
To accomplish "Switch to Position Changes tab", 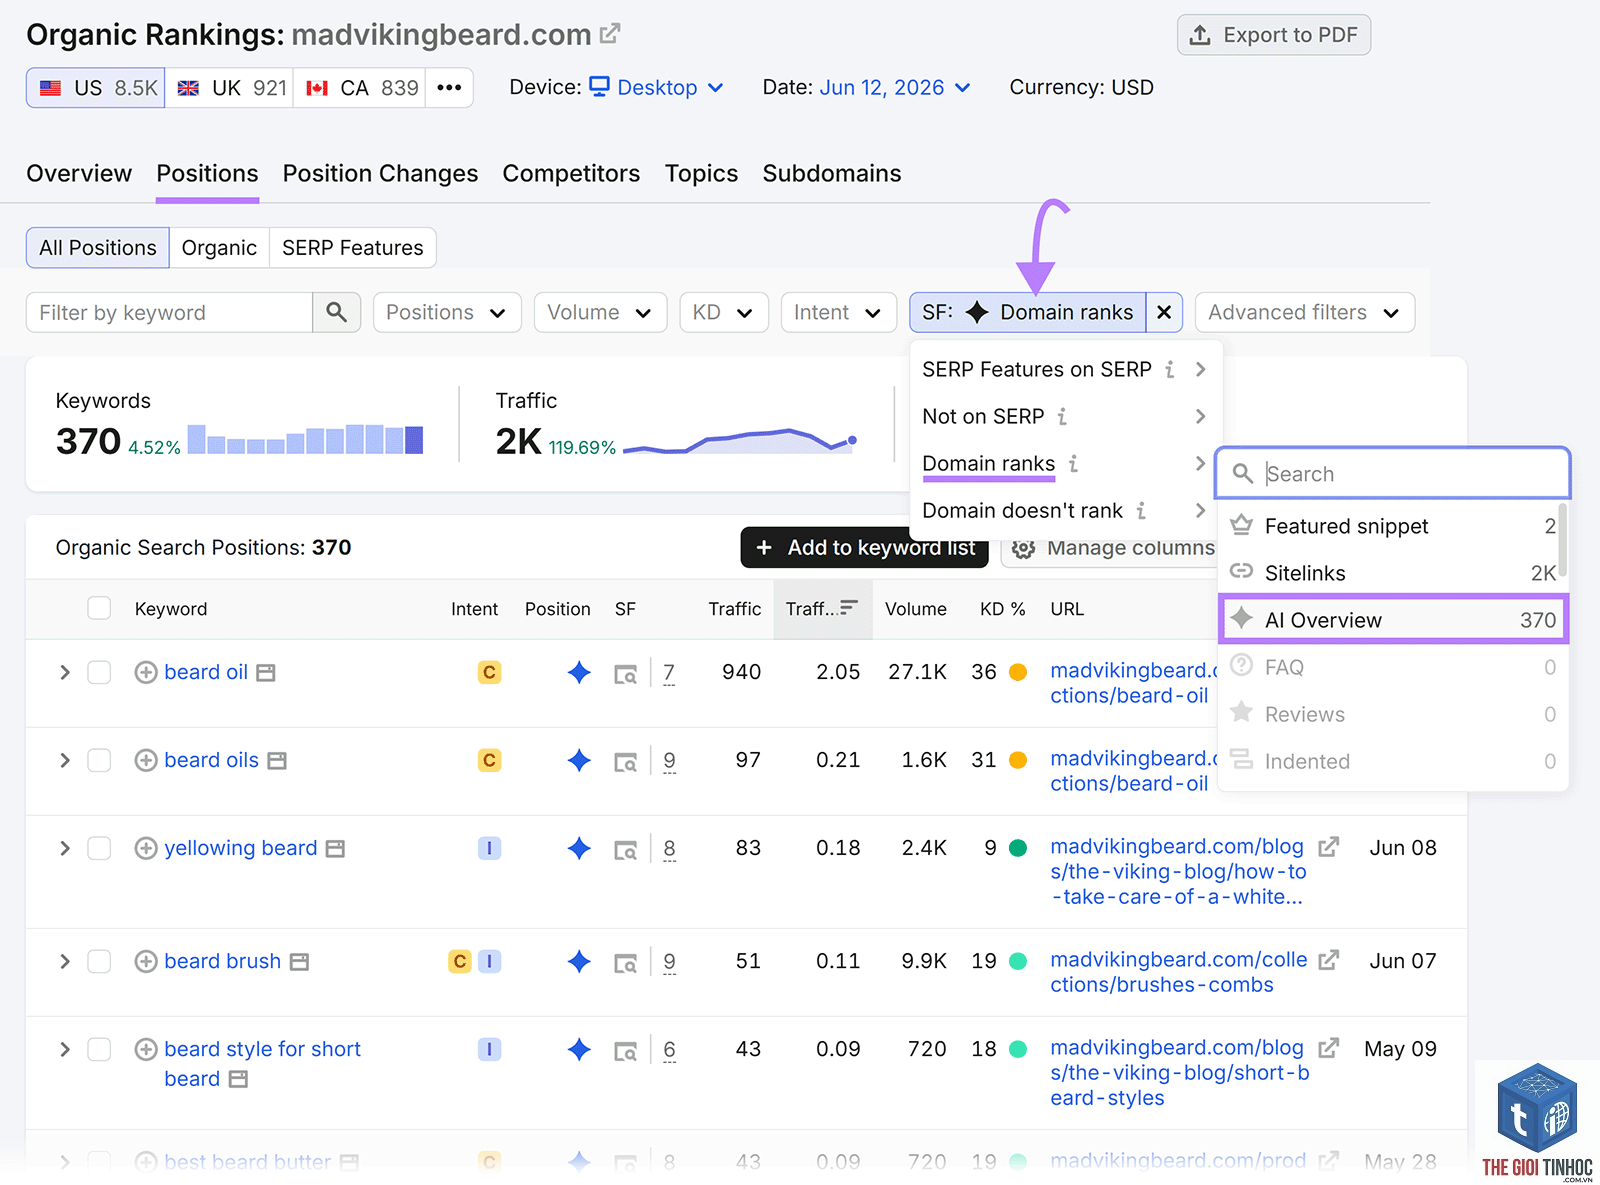I will [x=380, y=173].
